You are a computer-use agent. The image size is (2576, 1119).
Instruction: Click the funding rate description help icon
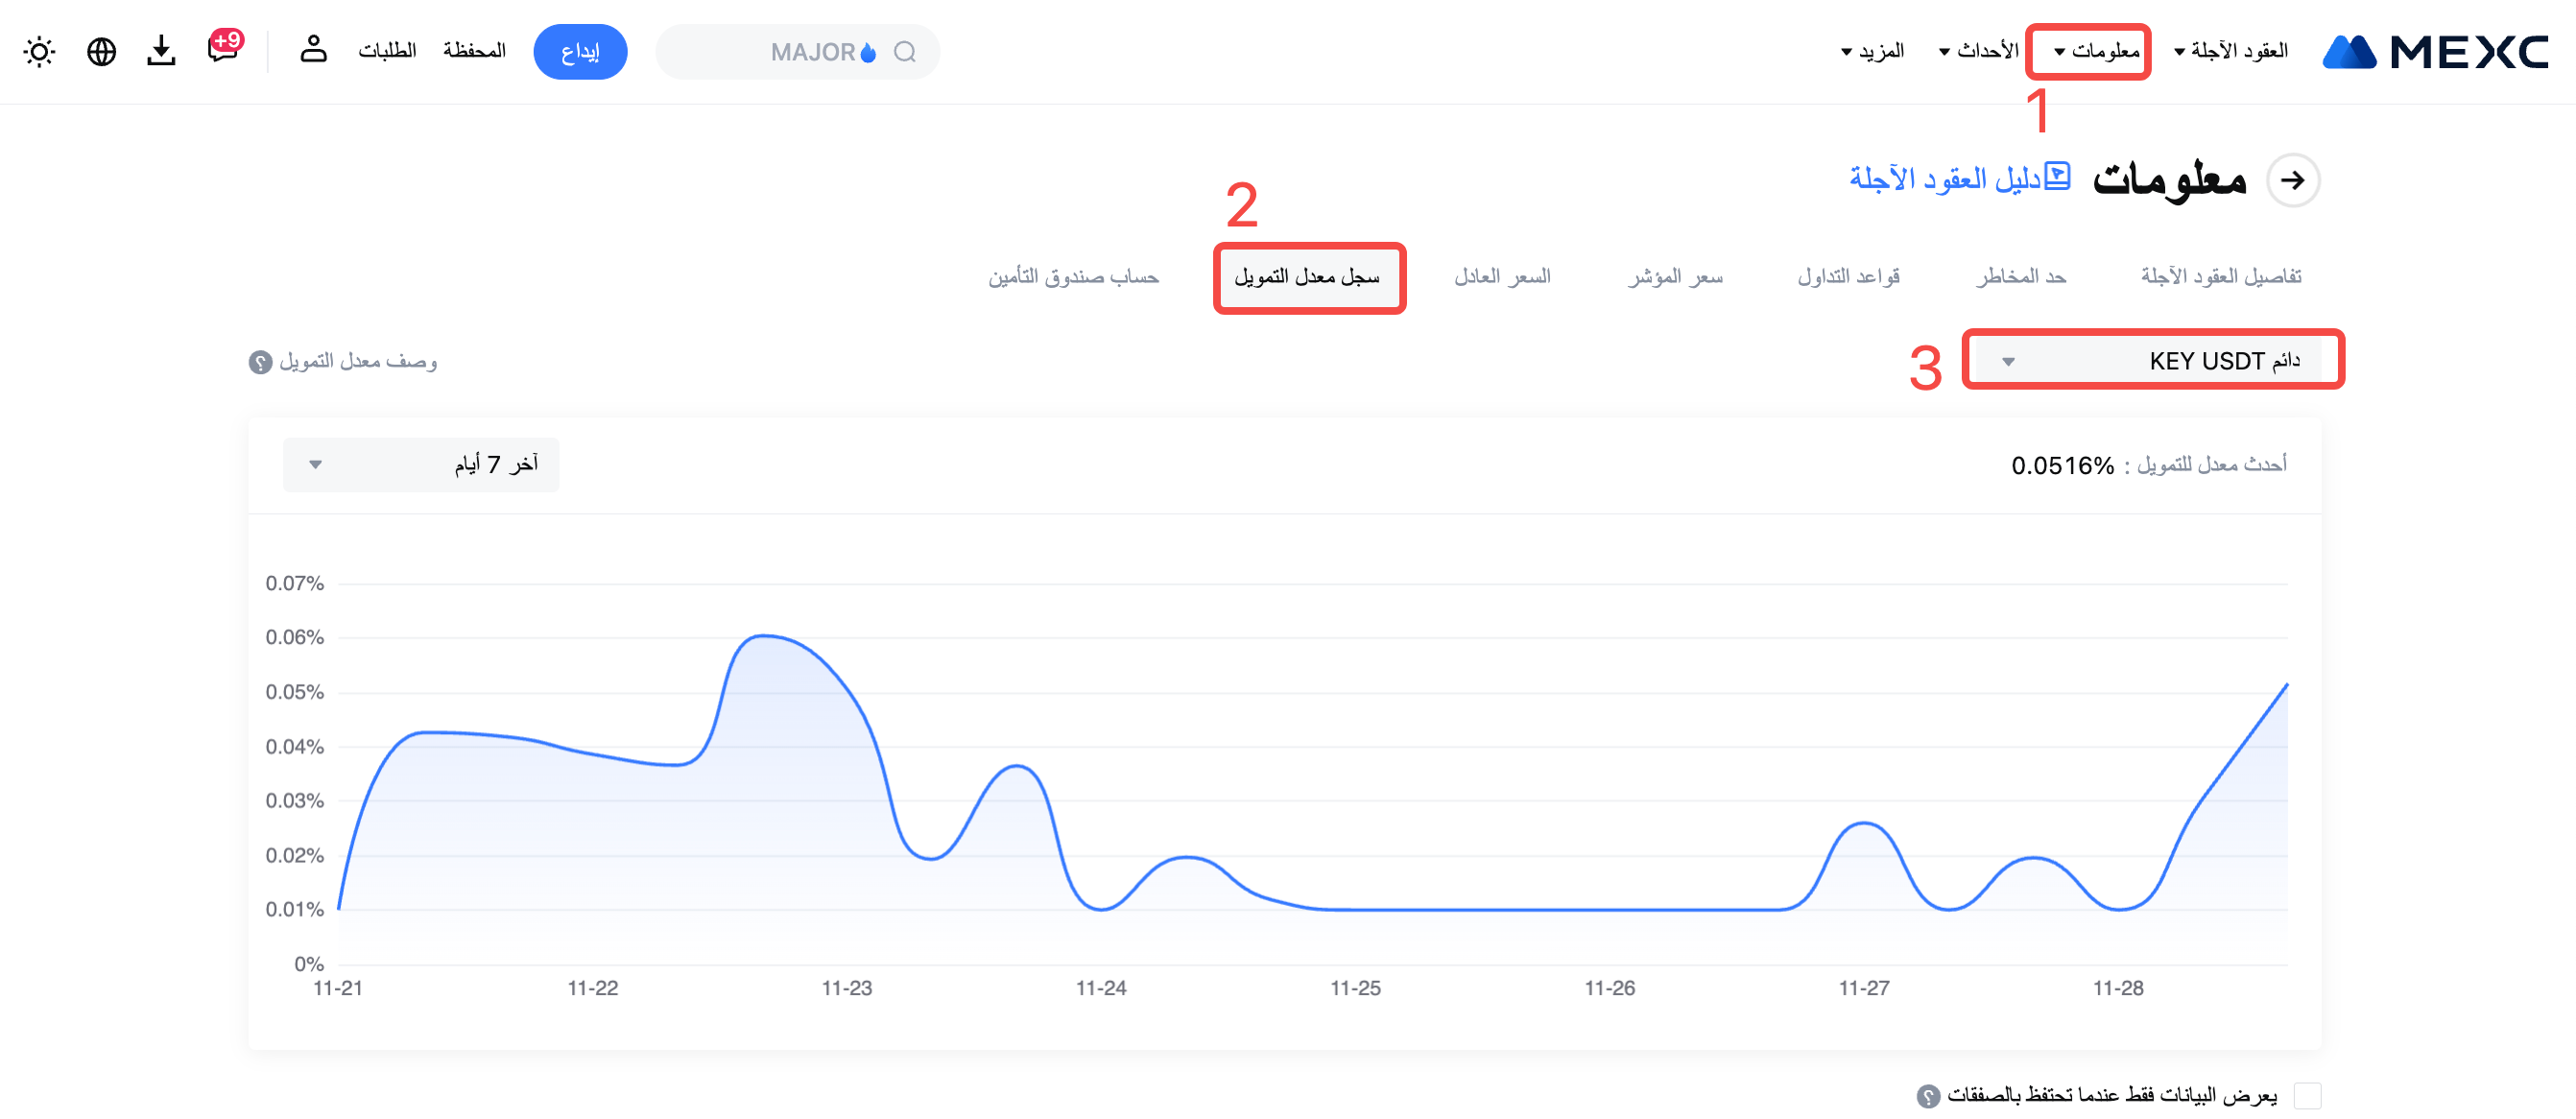(260, 362)
